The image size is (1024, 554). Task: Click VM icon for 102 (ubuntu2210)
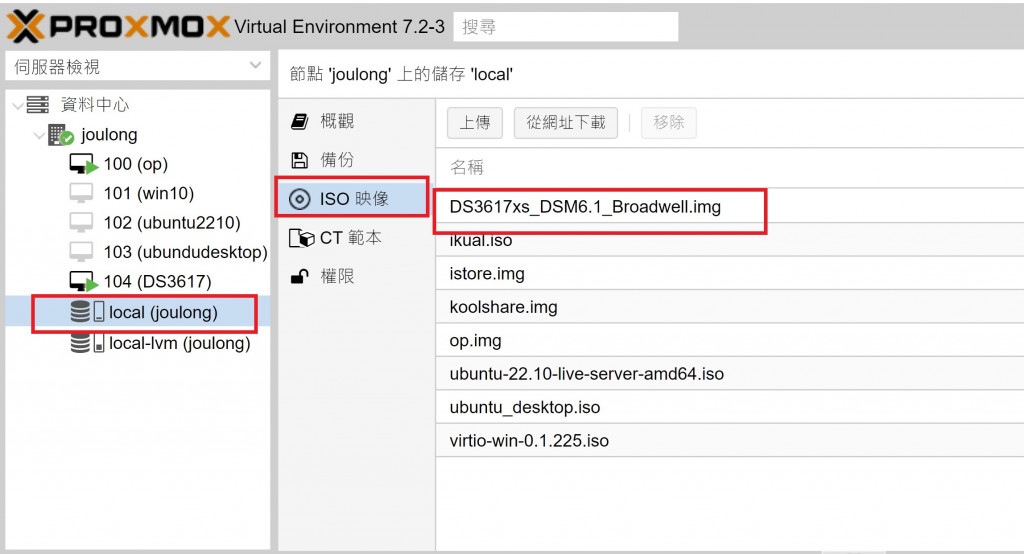click(81, 223)
